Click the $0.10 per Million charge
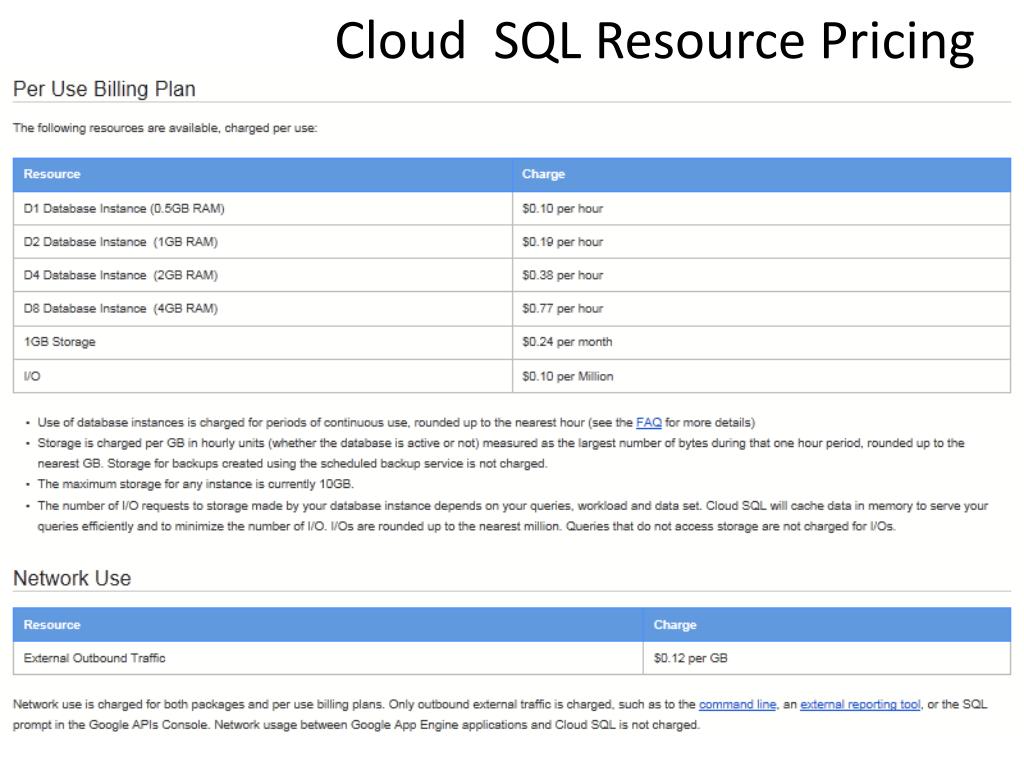This screenshot has height=768, width=1024. [568, 376]
